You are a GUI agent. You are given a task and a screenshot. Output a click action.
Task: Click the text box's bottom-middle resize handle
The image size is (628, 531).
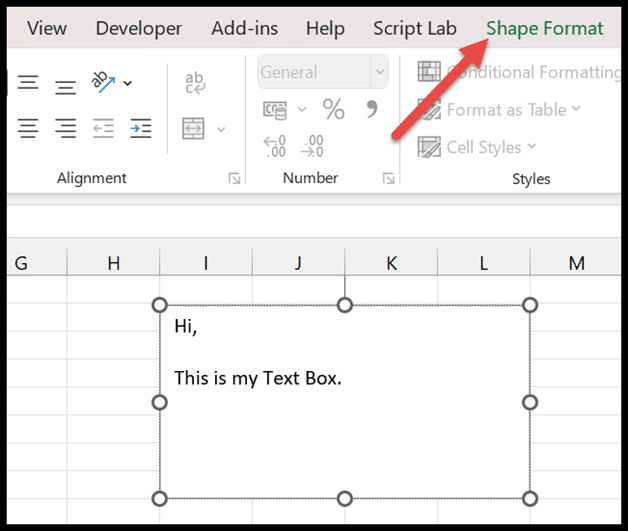(345, 499)
